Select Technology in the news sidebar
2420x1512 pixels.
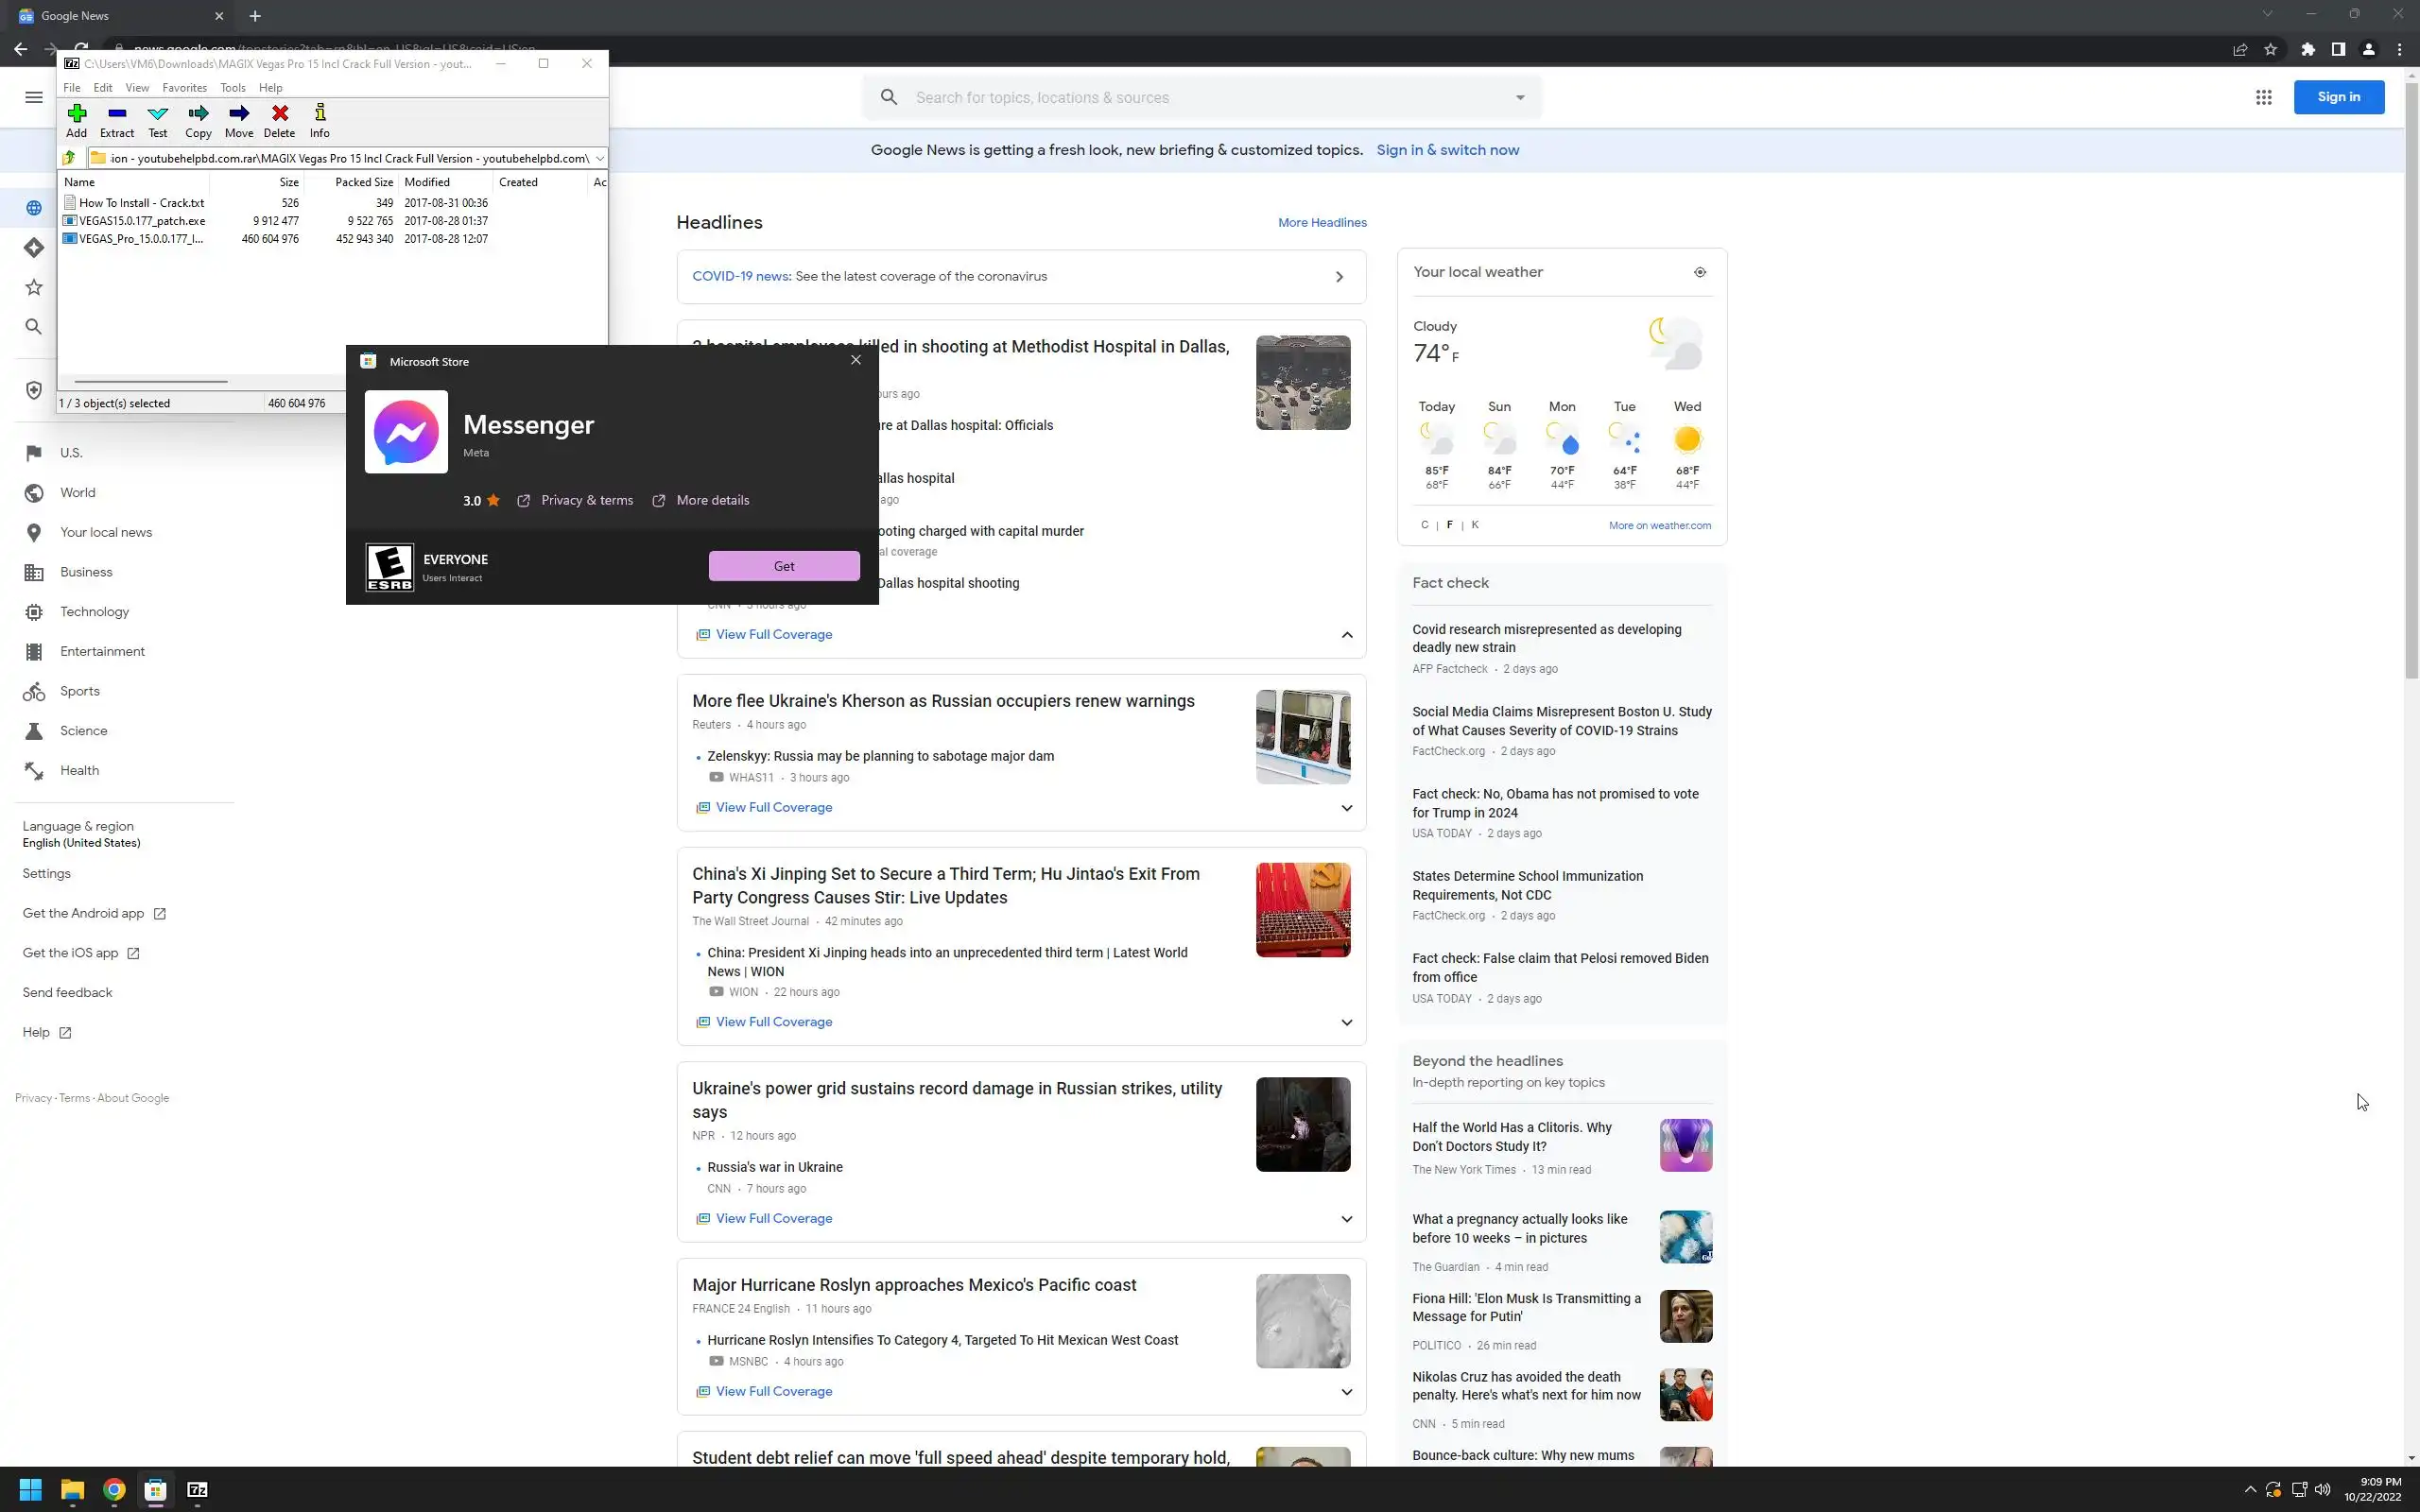coord(94,612)
